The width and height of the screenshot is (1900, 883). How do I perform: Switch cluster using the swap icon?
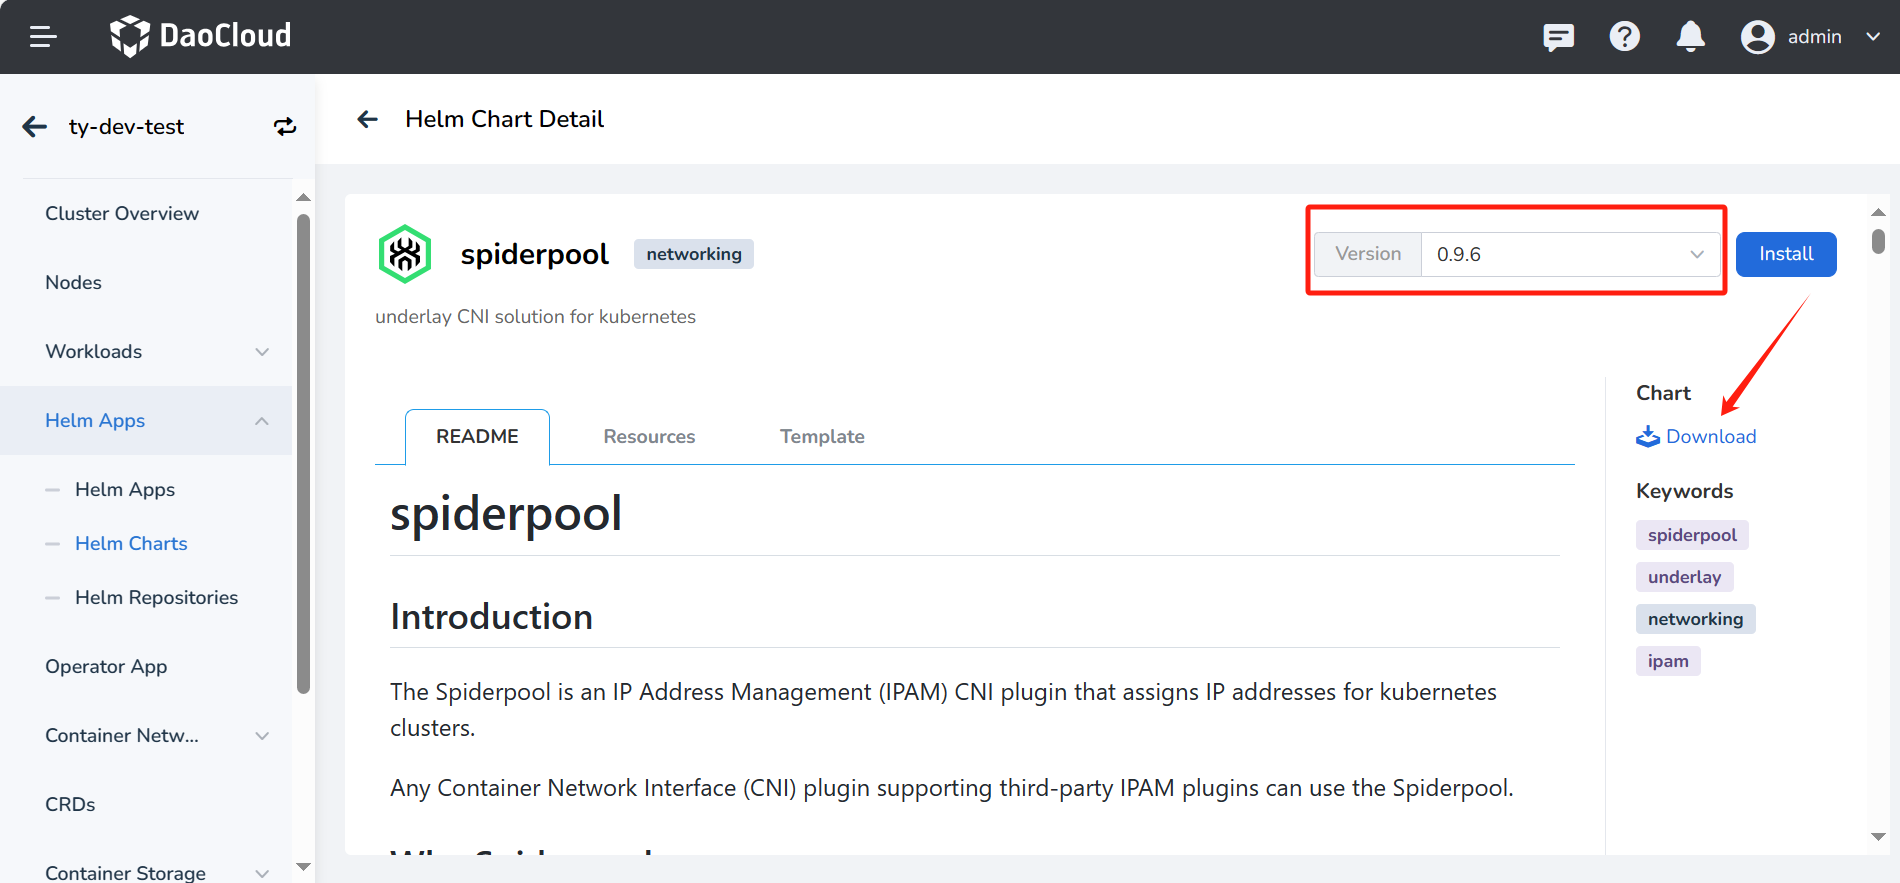pyautogui.click(x=285, y=127)
